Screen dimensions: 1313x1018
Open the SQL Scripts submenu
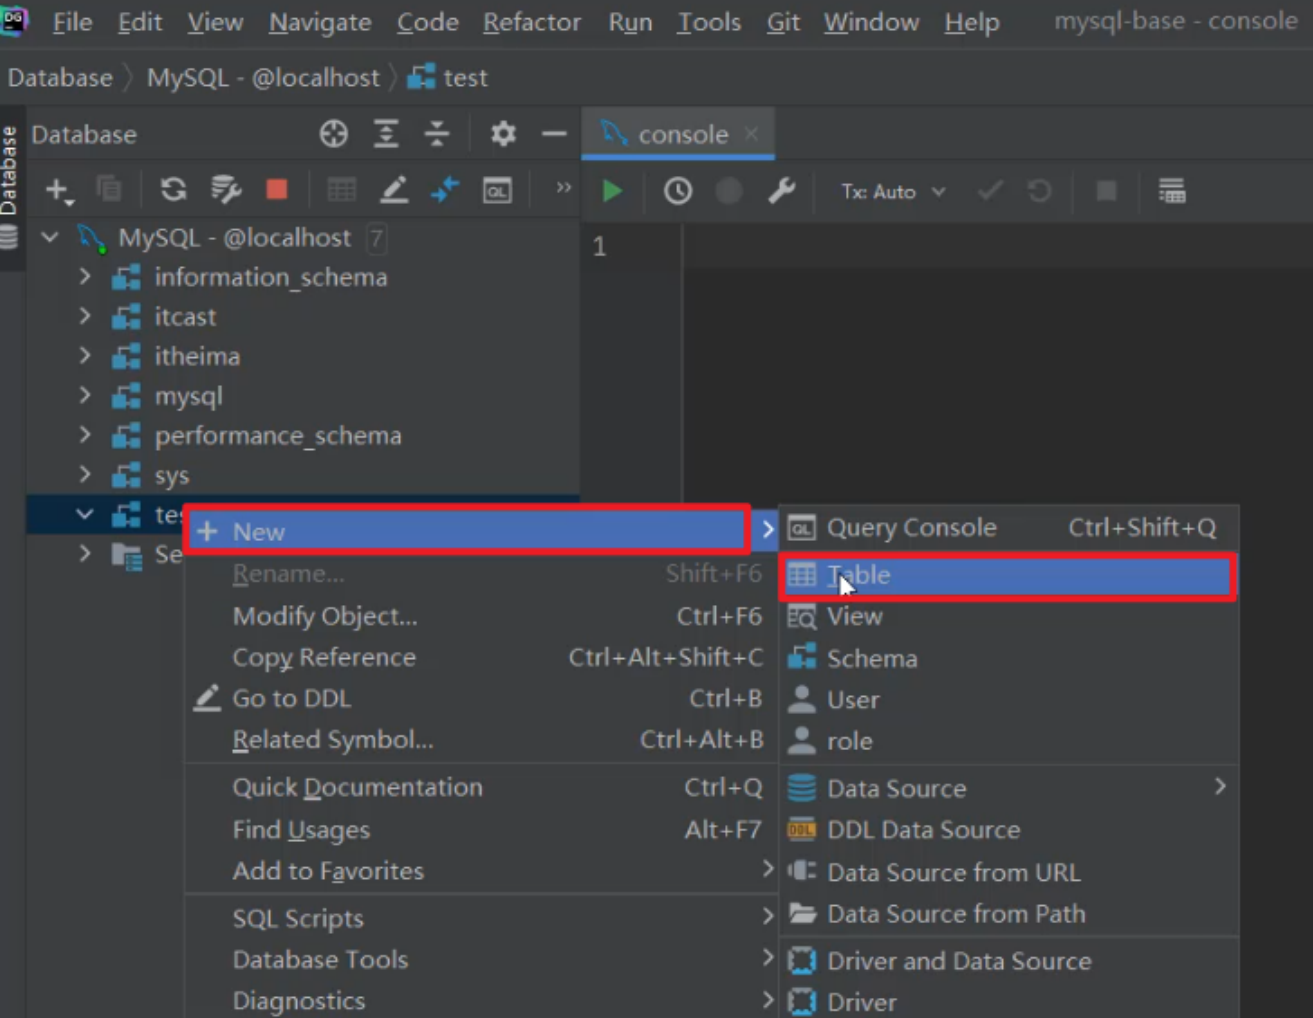480,918
